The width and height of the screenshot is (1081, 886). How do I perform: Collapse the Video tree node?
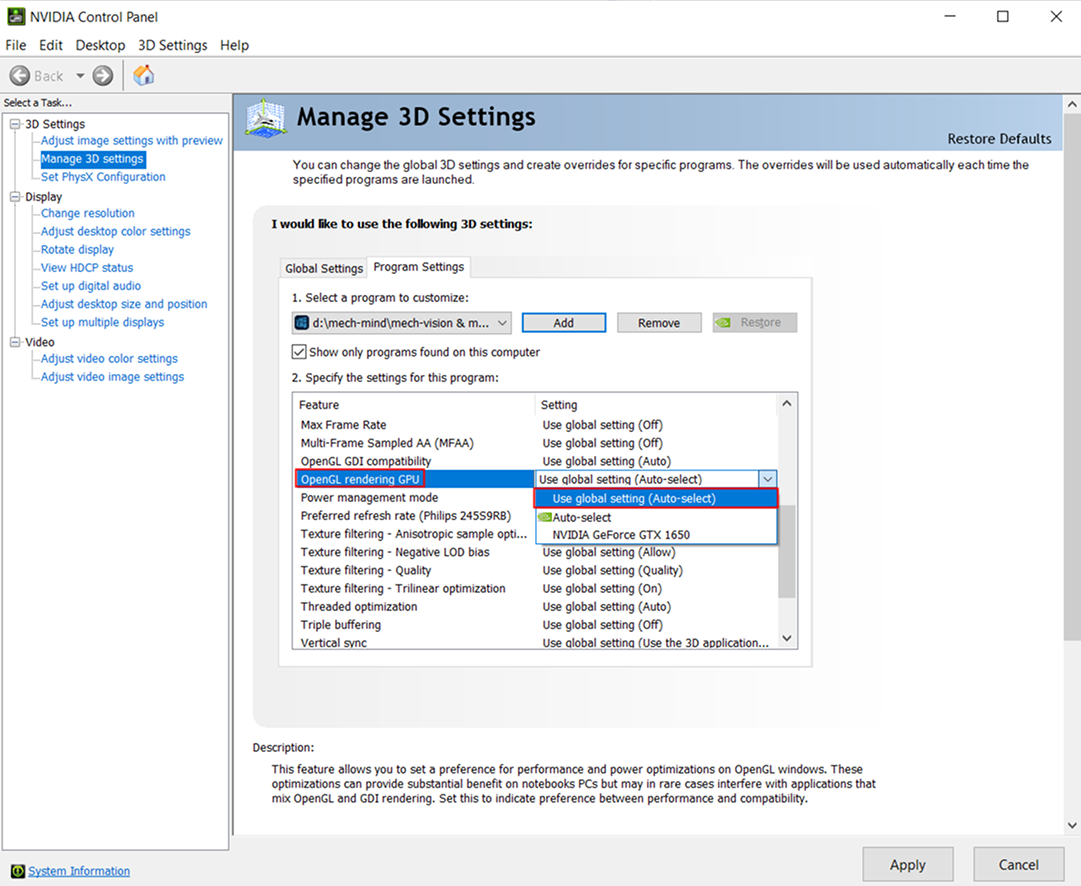(x=14, y=342)
